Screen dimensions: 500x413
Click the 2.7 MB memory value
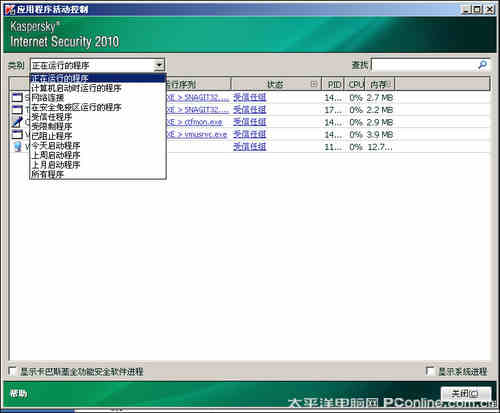click(380, 98)
